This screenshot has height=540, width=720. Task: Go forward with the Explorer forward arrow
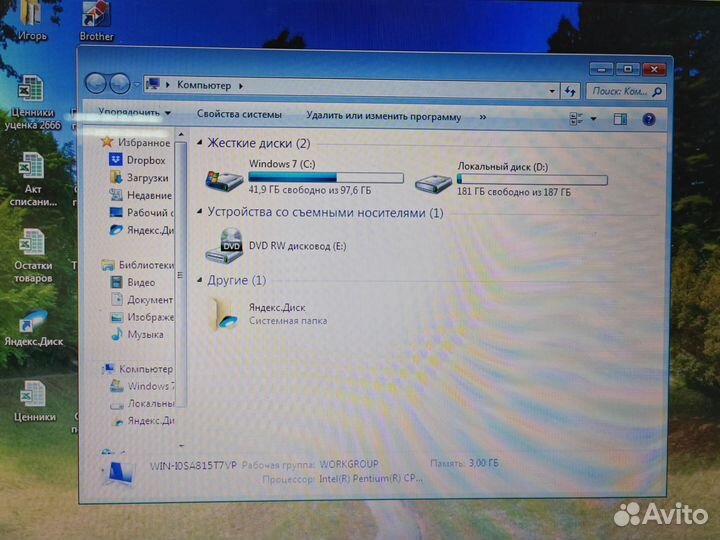(120, 84)
